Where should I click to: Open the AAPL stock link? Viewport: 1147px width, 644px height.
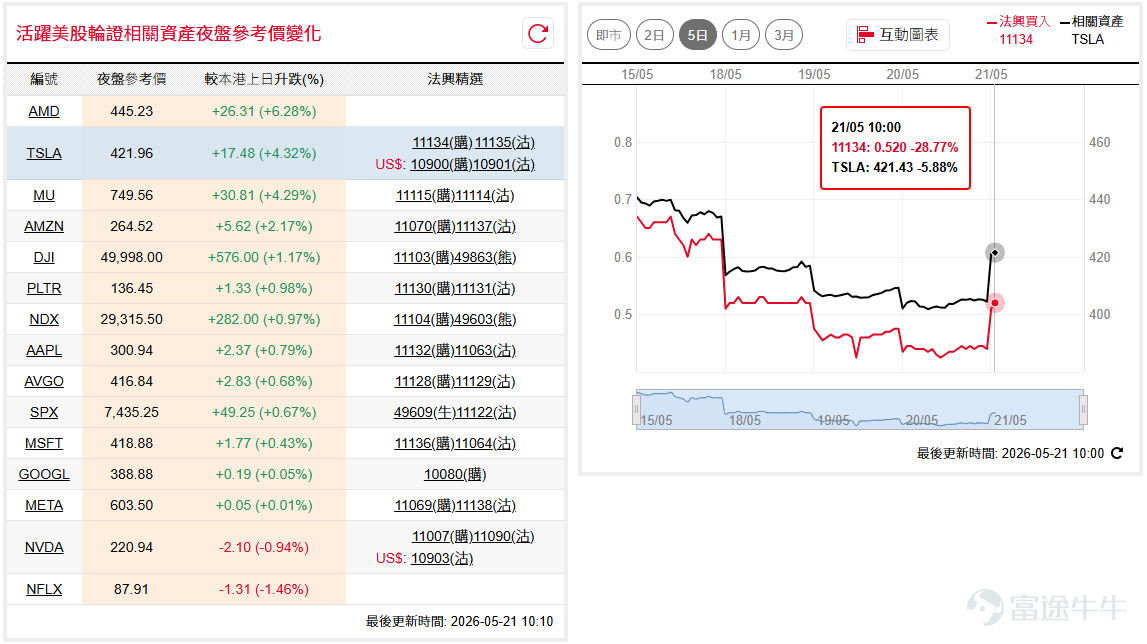(x=44, y=351)
